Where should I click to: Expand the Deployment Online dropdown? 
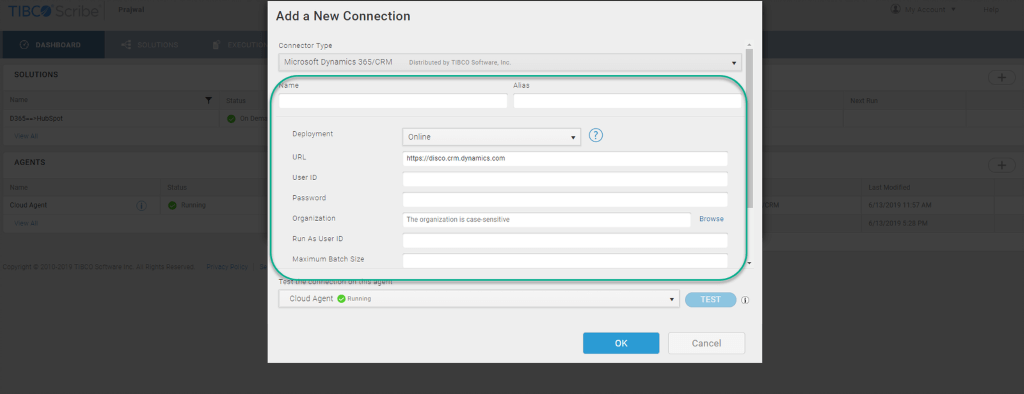pyautogui.click(x=491, y=137)
